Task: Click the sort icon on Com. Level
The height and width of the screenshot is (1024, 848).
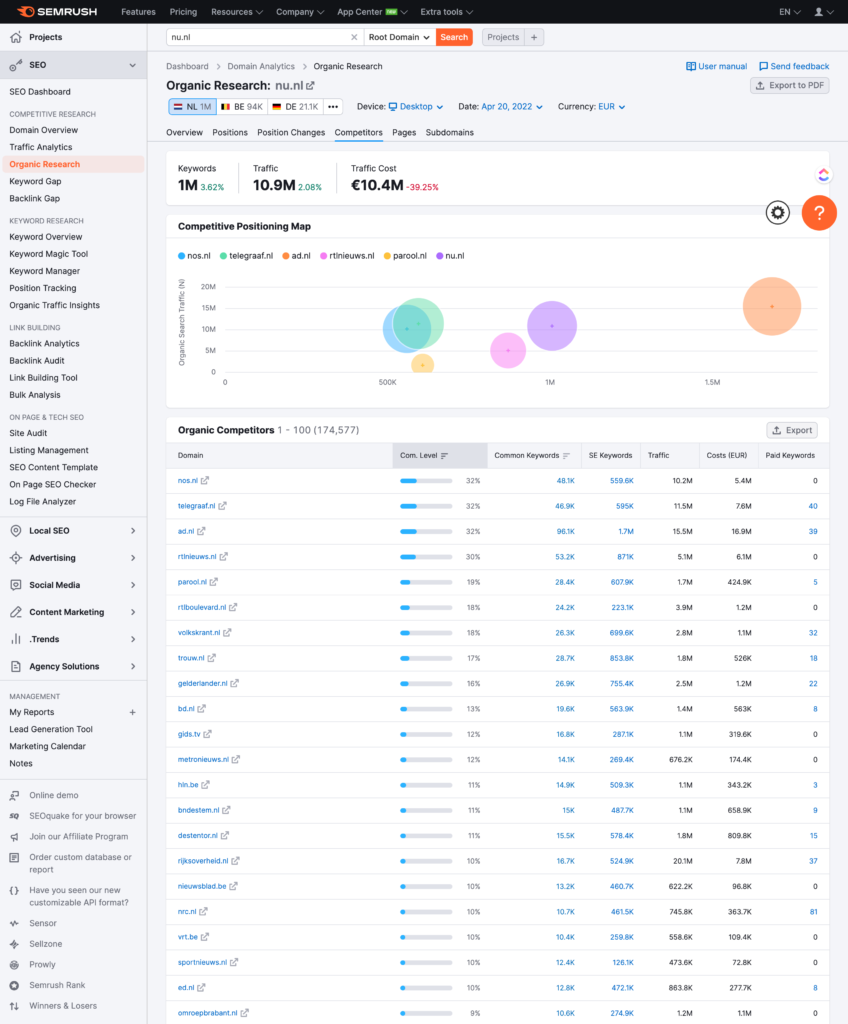Action: point(444,456)
